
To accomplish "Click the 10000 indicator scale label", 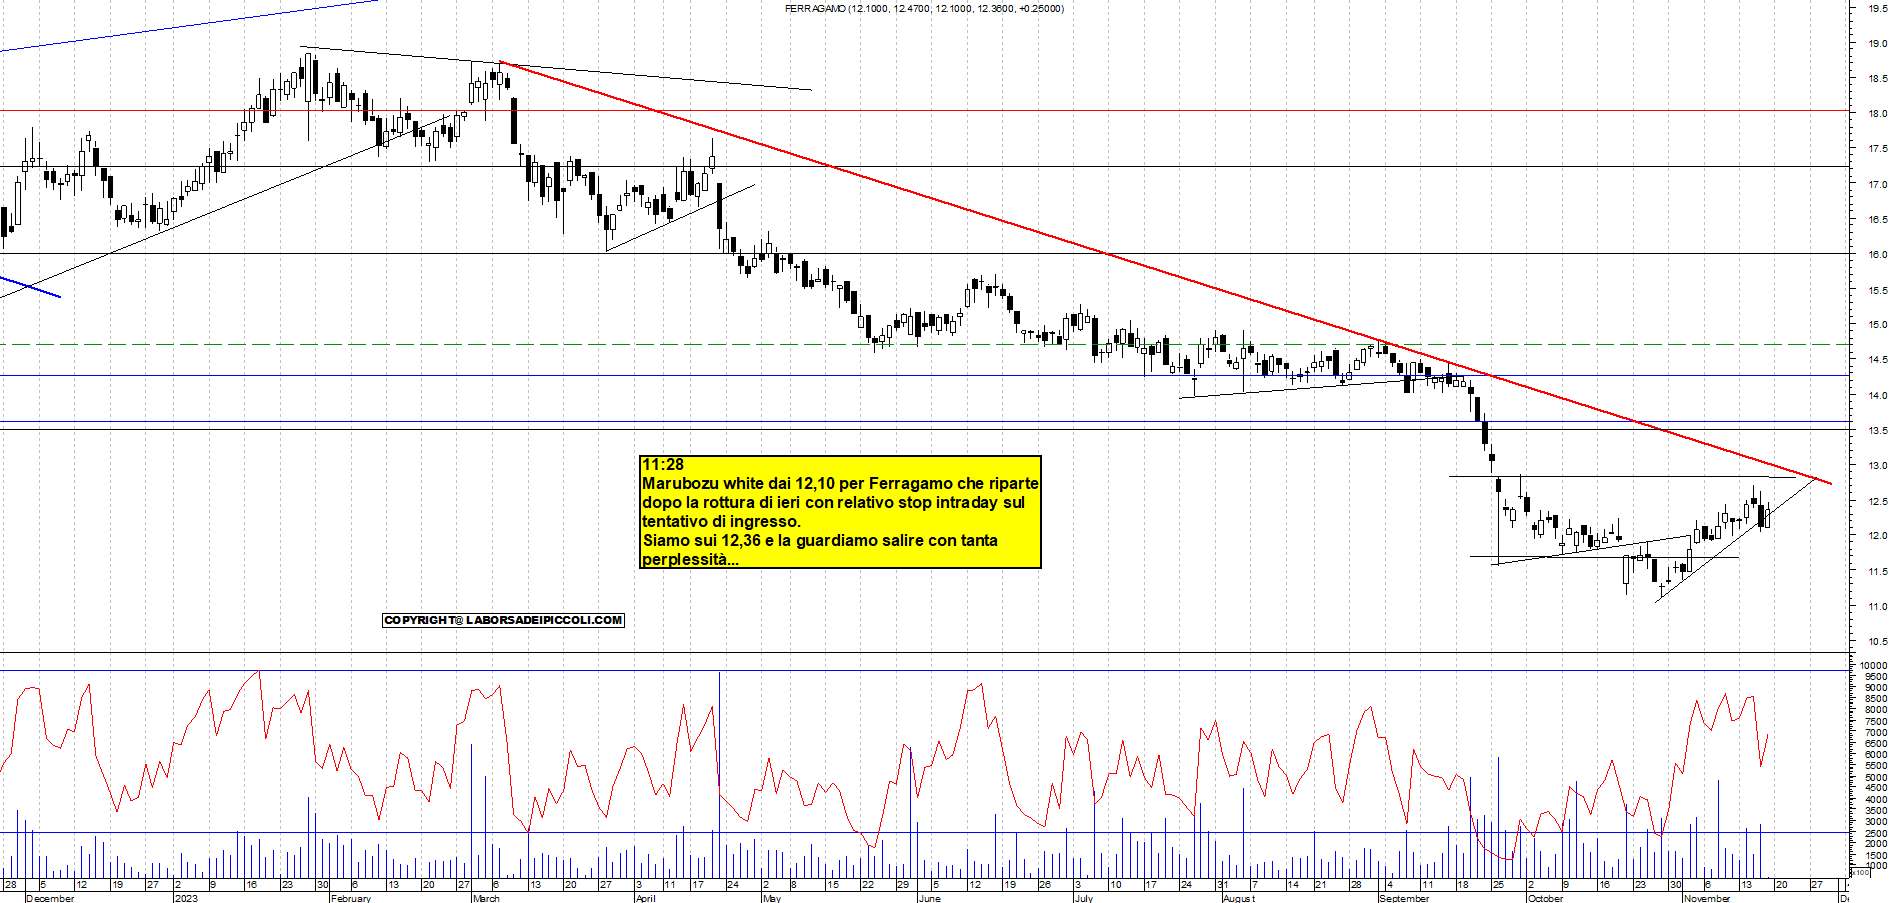I will (1874, 665).
